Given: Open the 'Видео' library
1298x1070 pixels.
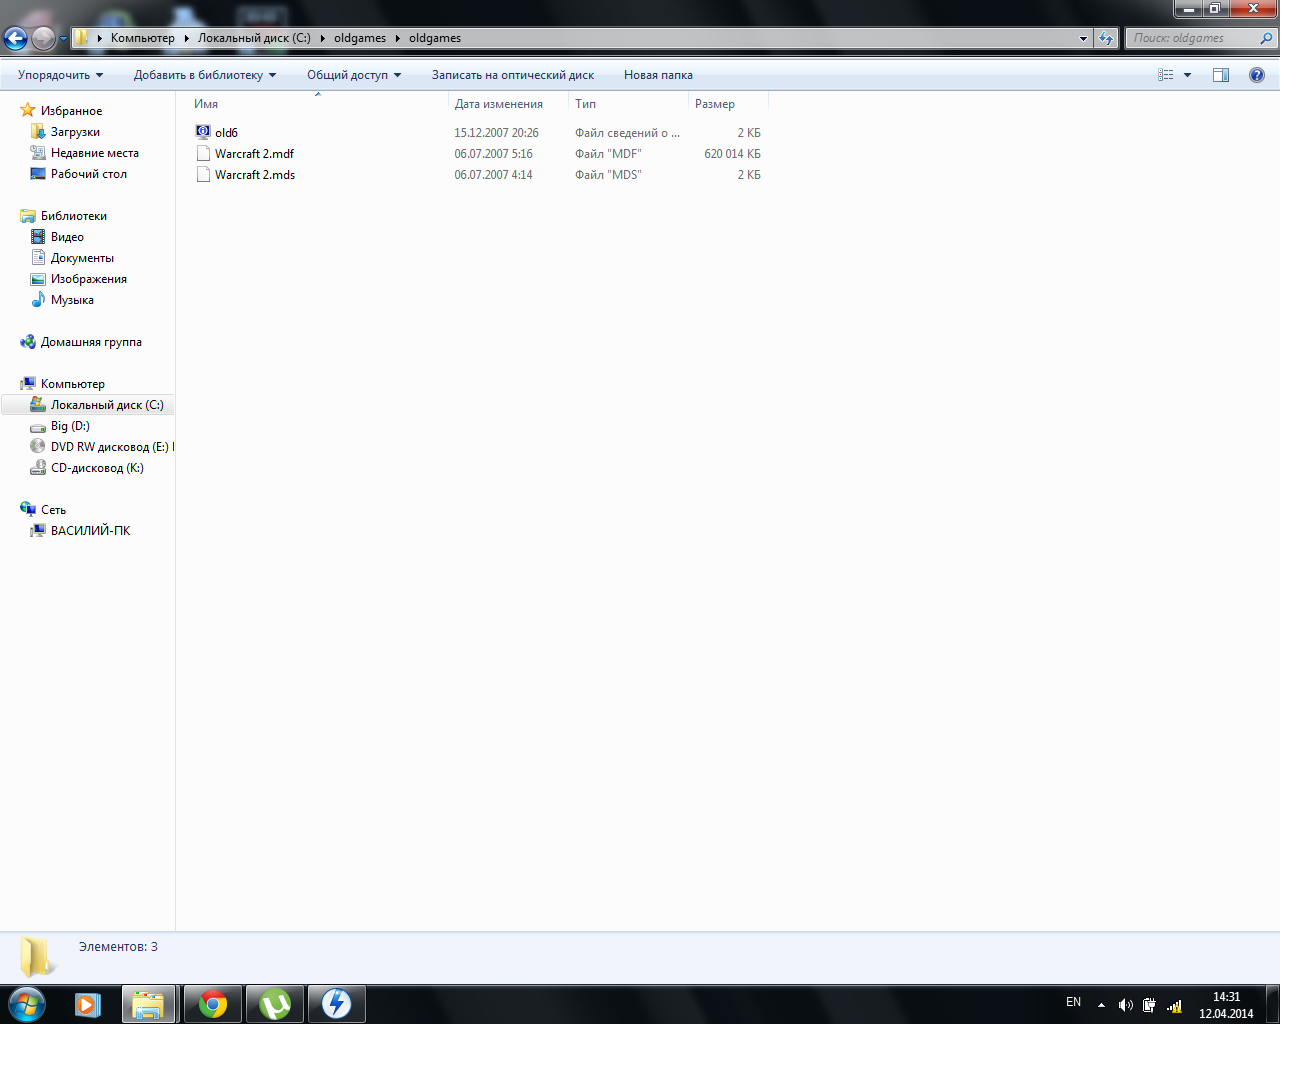Looking at the screenshot, I should (67, 237).
